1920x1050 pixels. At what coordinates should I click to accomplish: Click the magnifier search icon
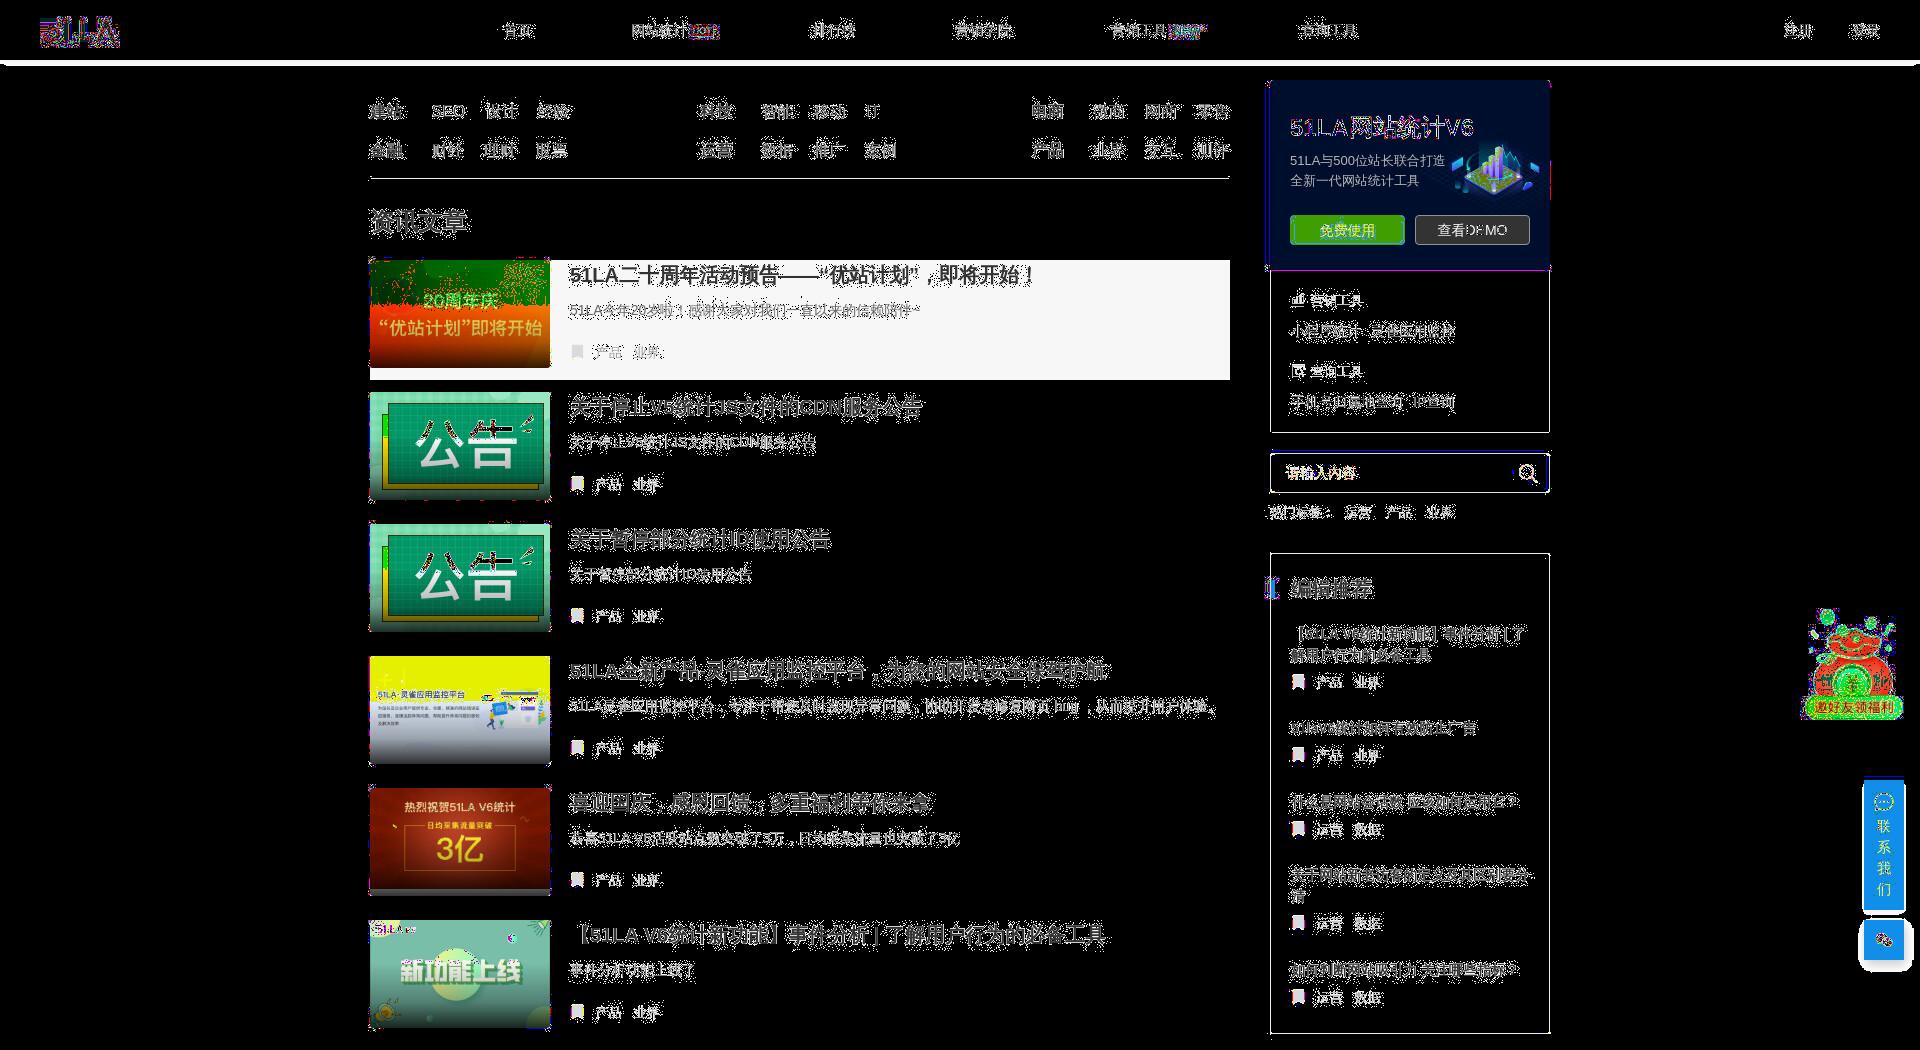1528,473
